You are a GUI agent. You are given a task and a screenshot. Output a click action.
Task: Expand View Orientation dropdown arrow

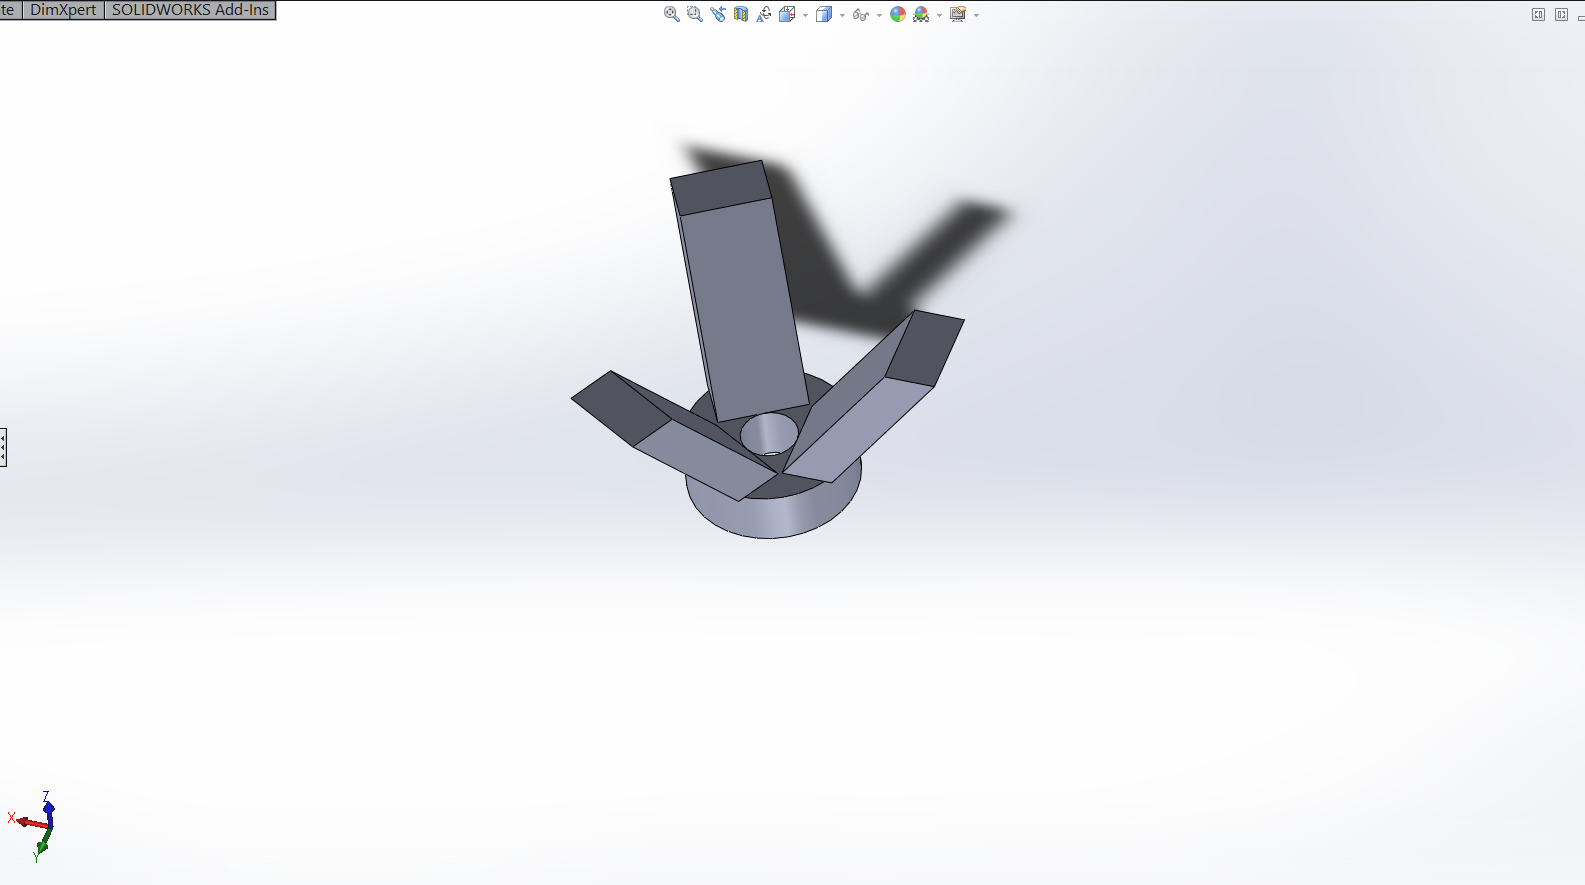point(805,15)
